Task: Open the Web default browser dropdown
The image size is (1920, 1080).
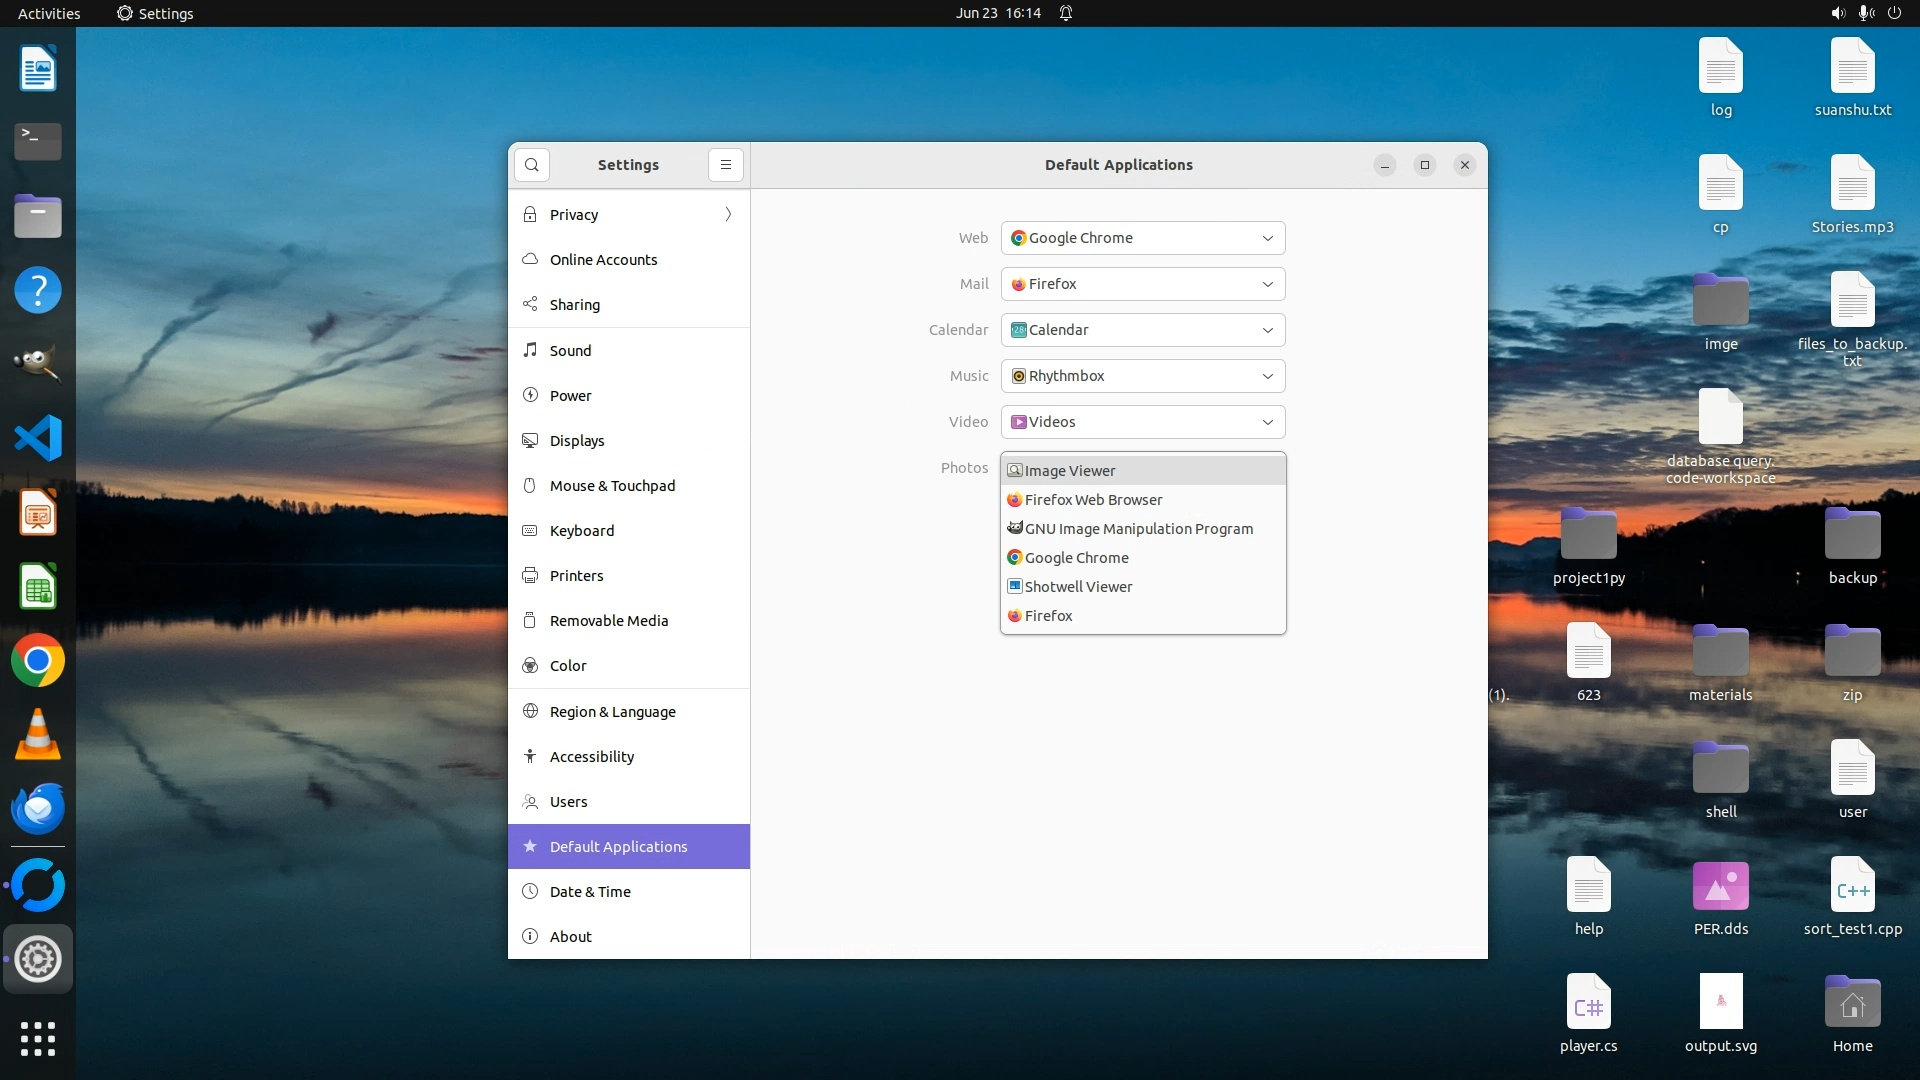Action: [1143, 238]
